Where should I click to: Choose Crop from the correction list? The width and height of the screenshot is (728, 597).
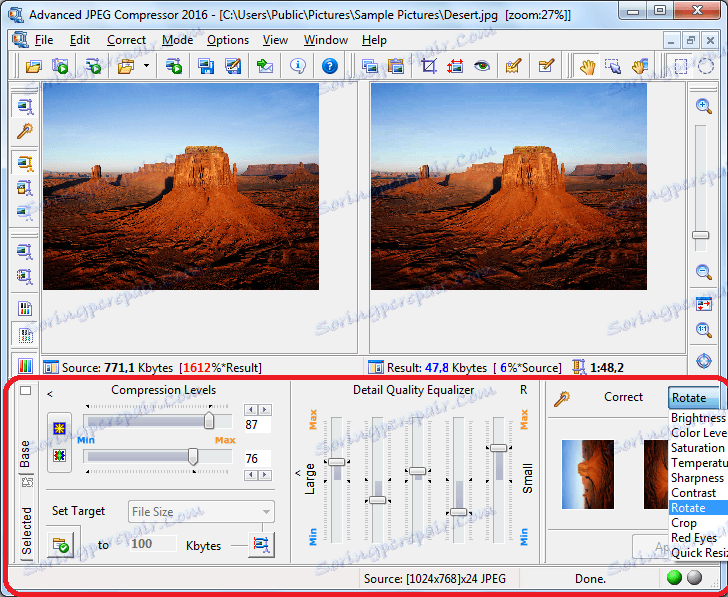click(685, 523)
